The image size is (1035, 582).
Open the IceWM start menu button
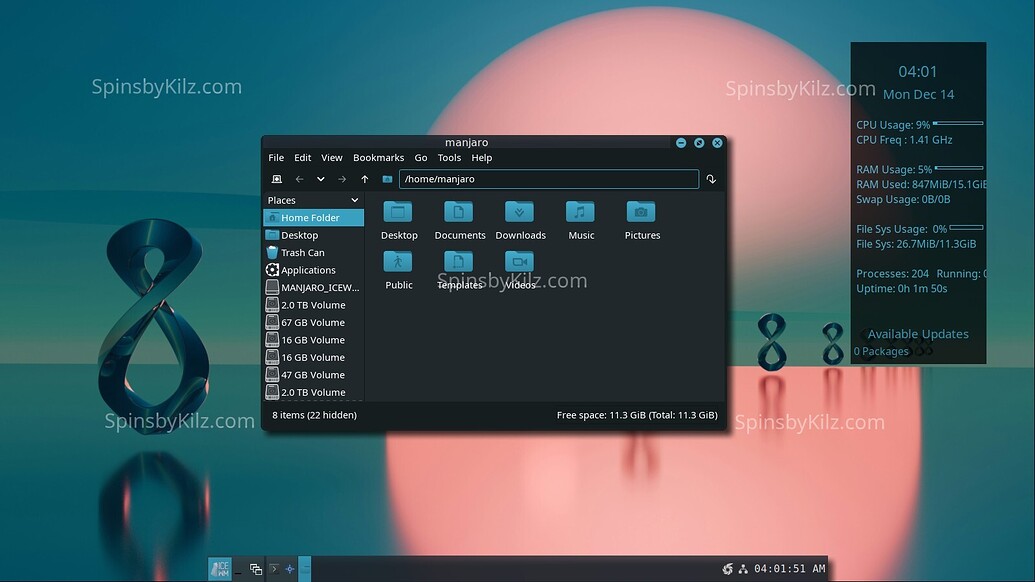220,568
